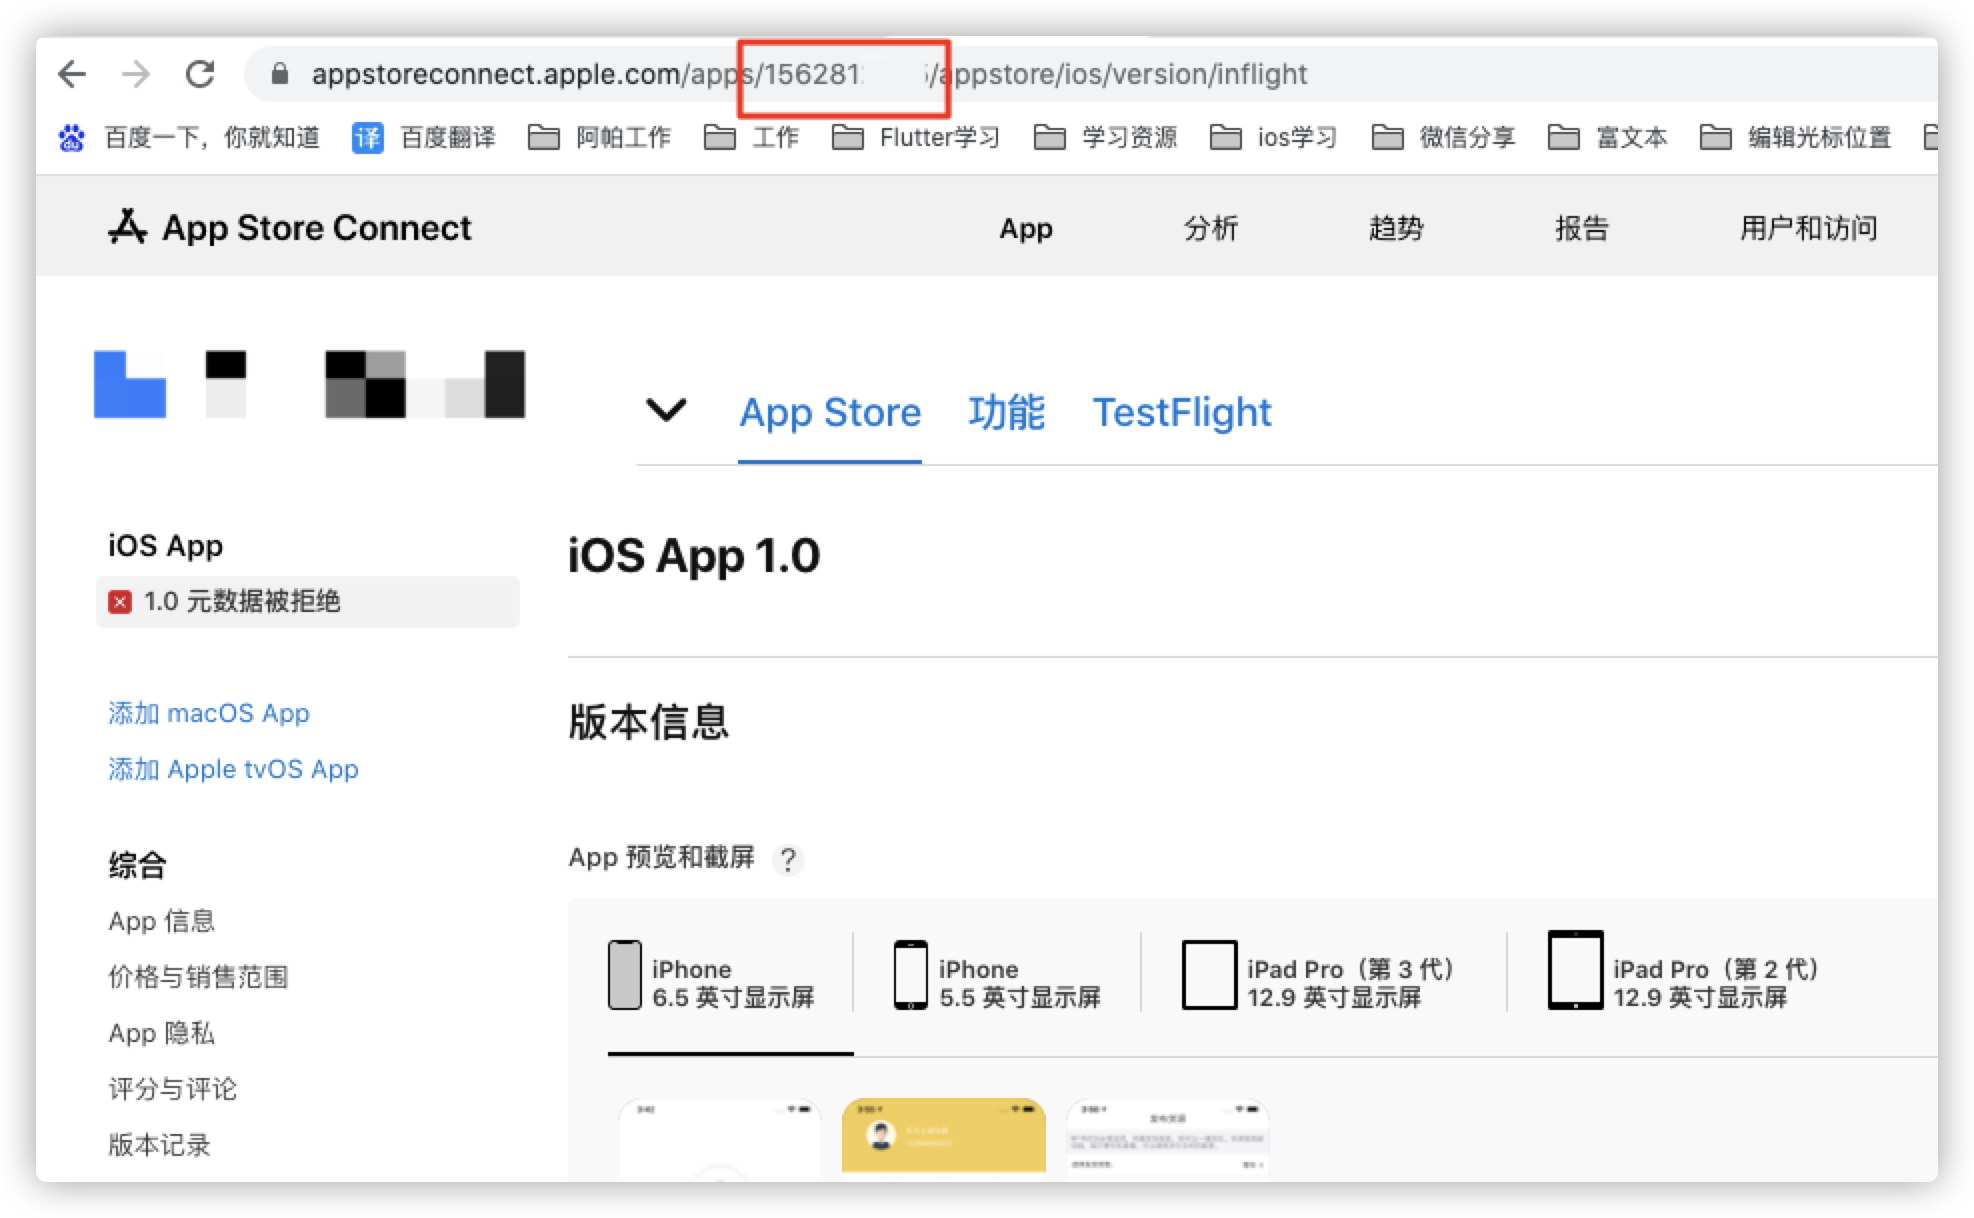Click 添加 macOS App link
This screenshot has width=1974, height=1218.
(209, 713)
